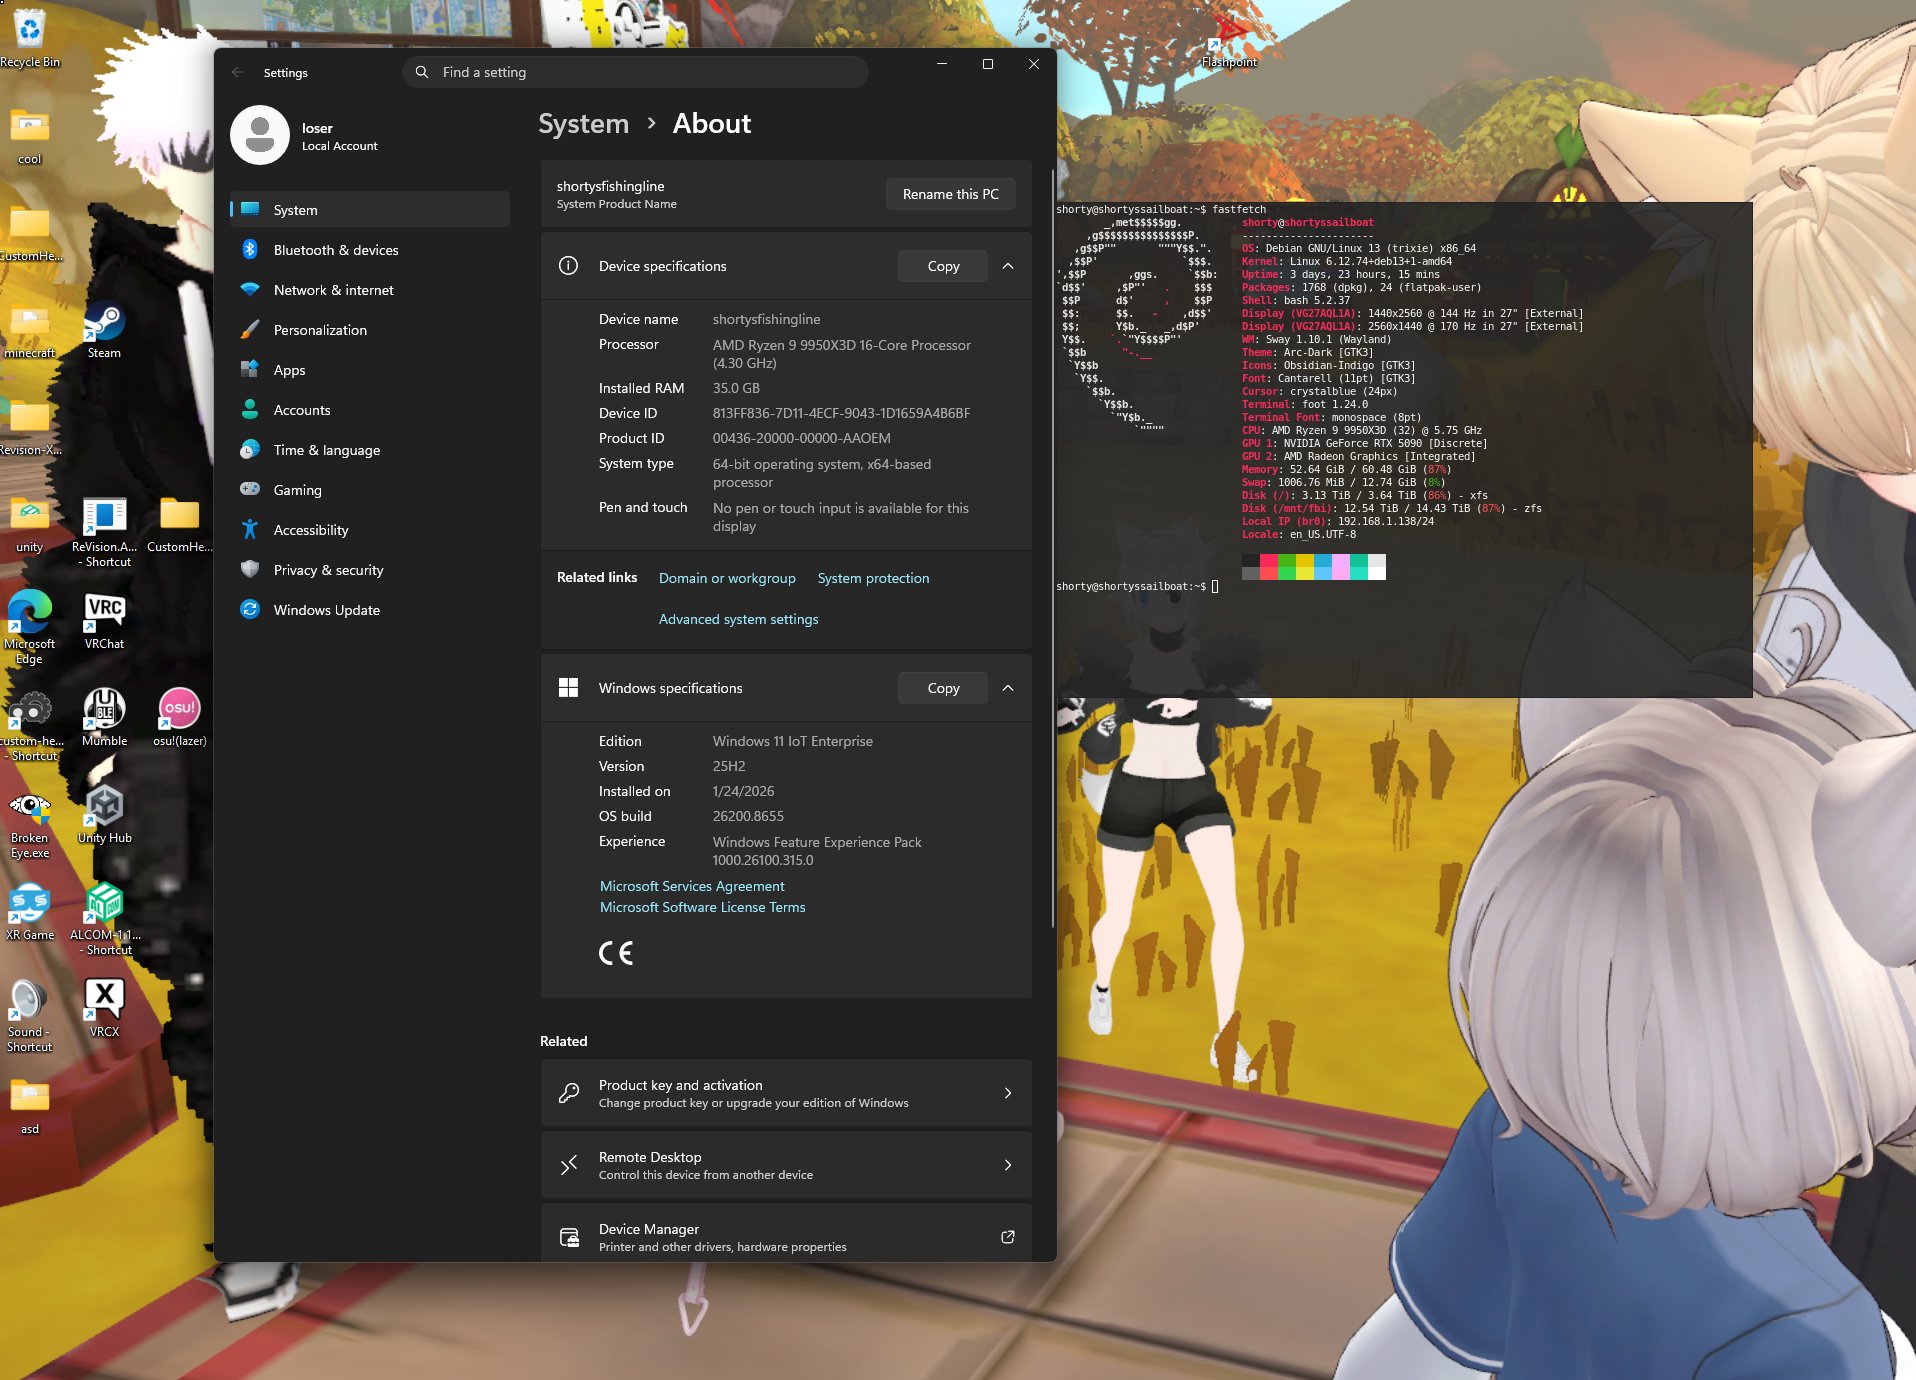Click the Device specifications info icon
Image resolution: width=1916 pixels, height=1380 pixels.
[568, 266]
